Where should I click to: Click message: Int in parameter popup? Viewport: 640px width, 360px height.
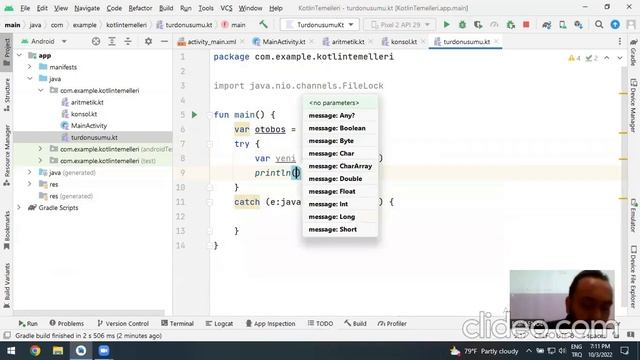coord(340,204)
